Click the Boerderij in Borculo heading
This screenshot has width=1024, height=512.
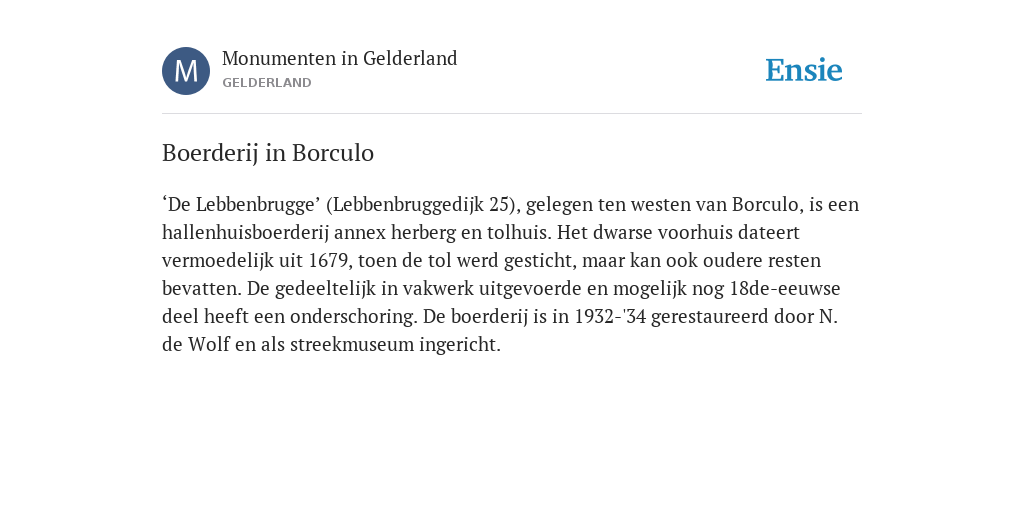pyautogui.click(x=268, y=153)
